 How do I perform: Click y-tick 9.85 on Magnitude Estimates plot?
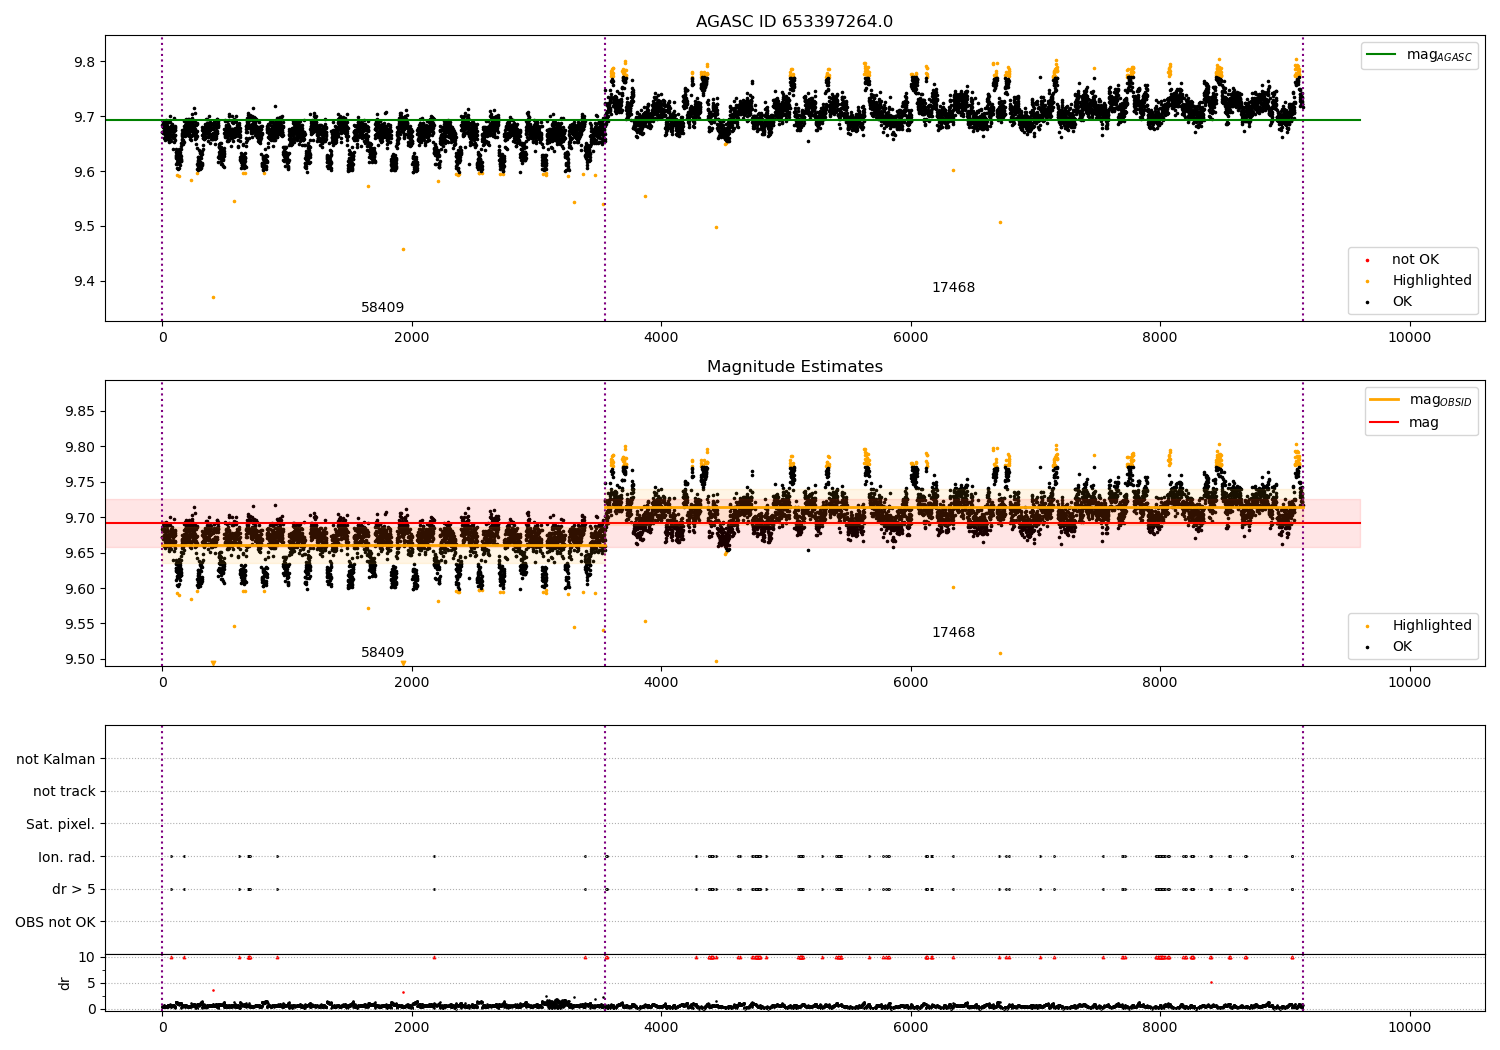point(78,412)
